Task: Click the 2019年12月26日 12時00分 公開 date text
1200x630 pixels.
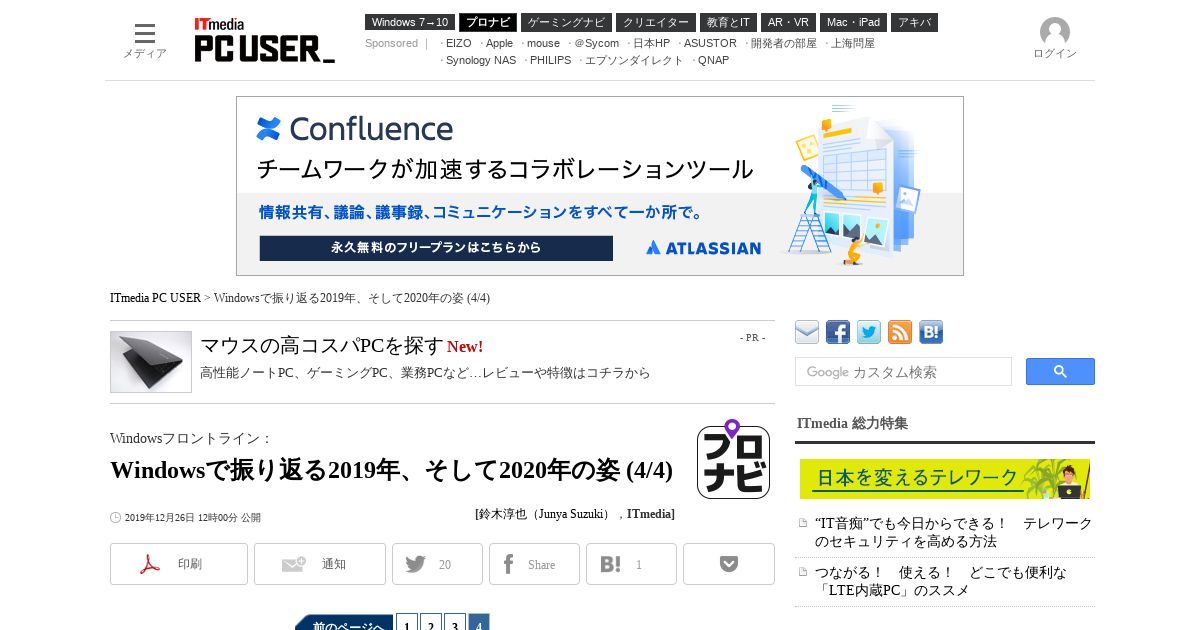Action: coord(192,517)
